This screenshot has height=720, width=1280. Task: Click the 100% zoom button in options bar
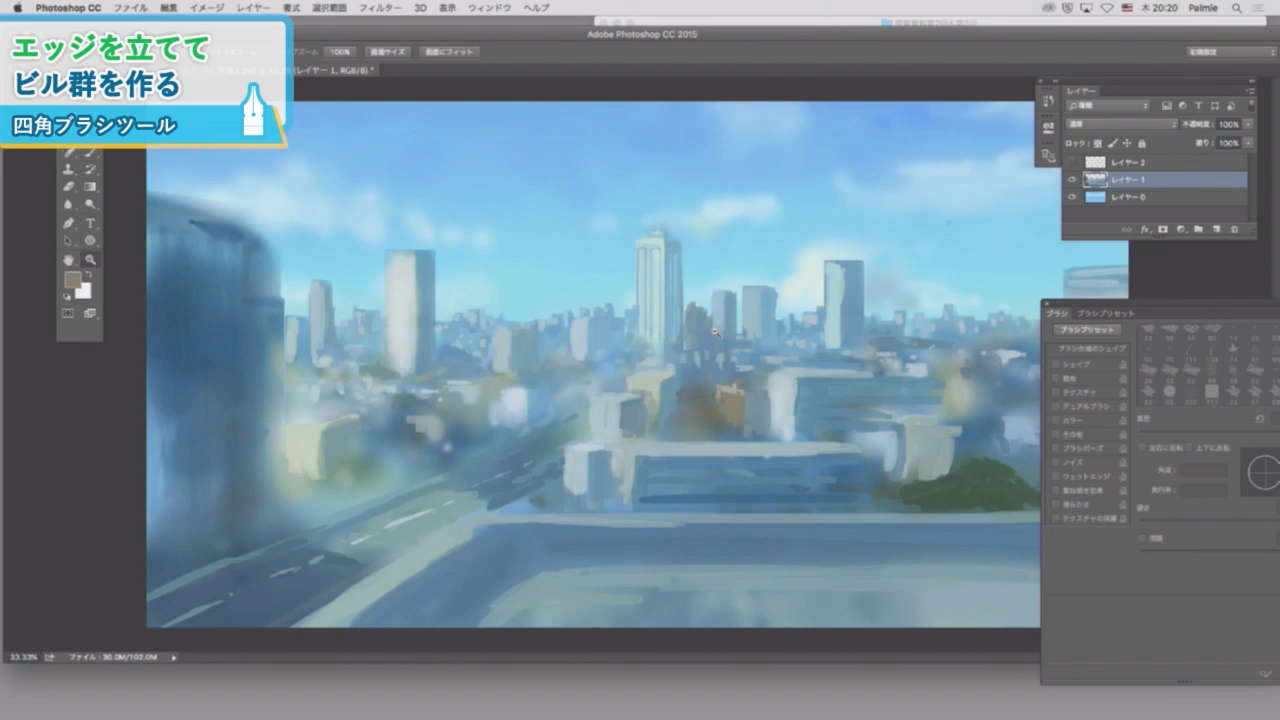pos(340,51)
